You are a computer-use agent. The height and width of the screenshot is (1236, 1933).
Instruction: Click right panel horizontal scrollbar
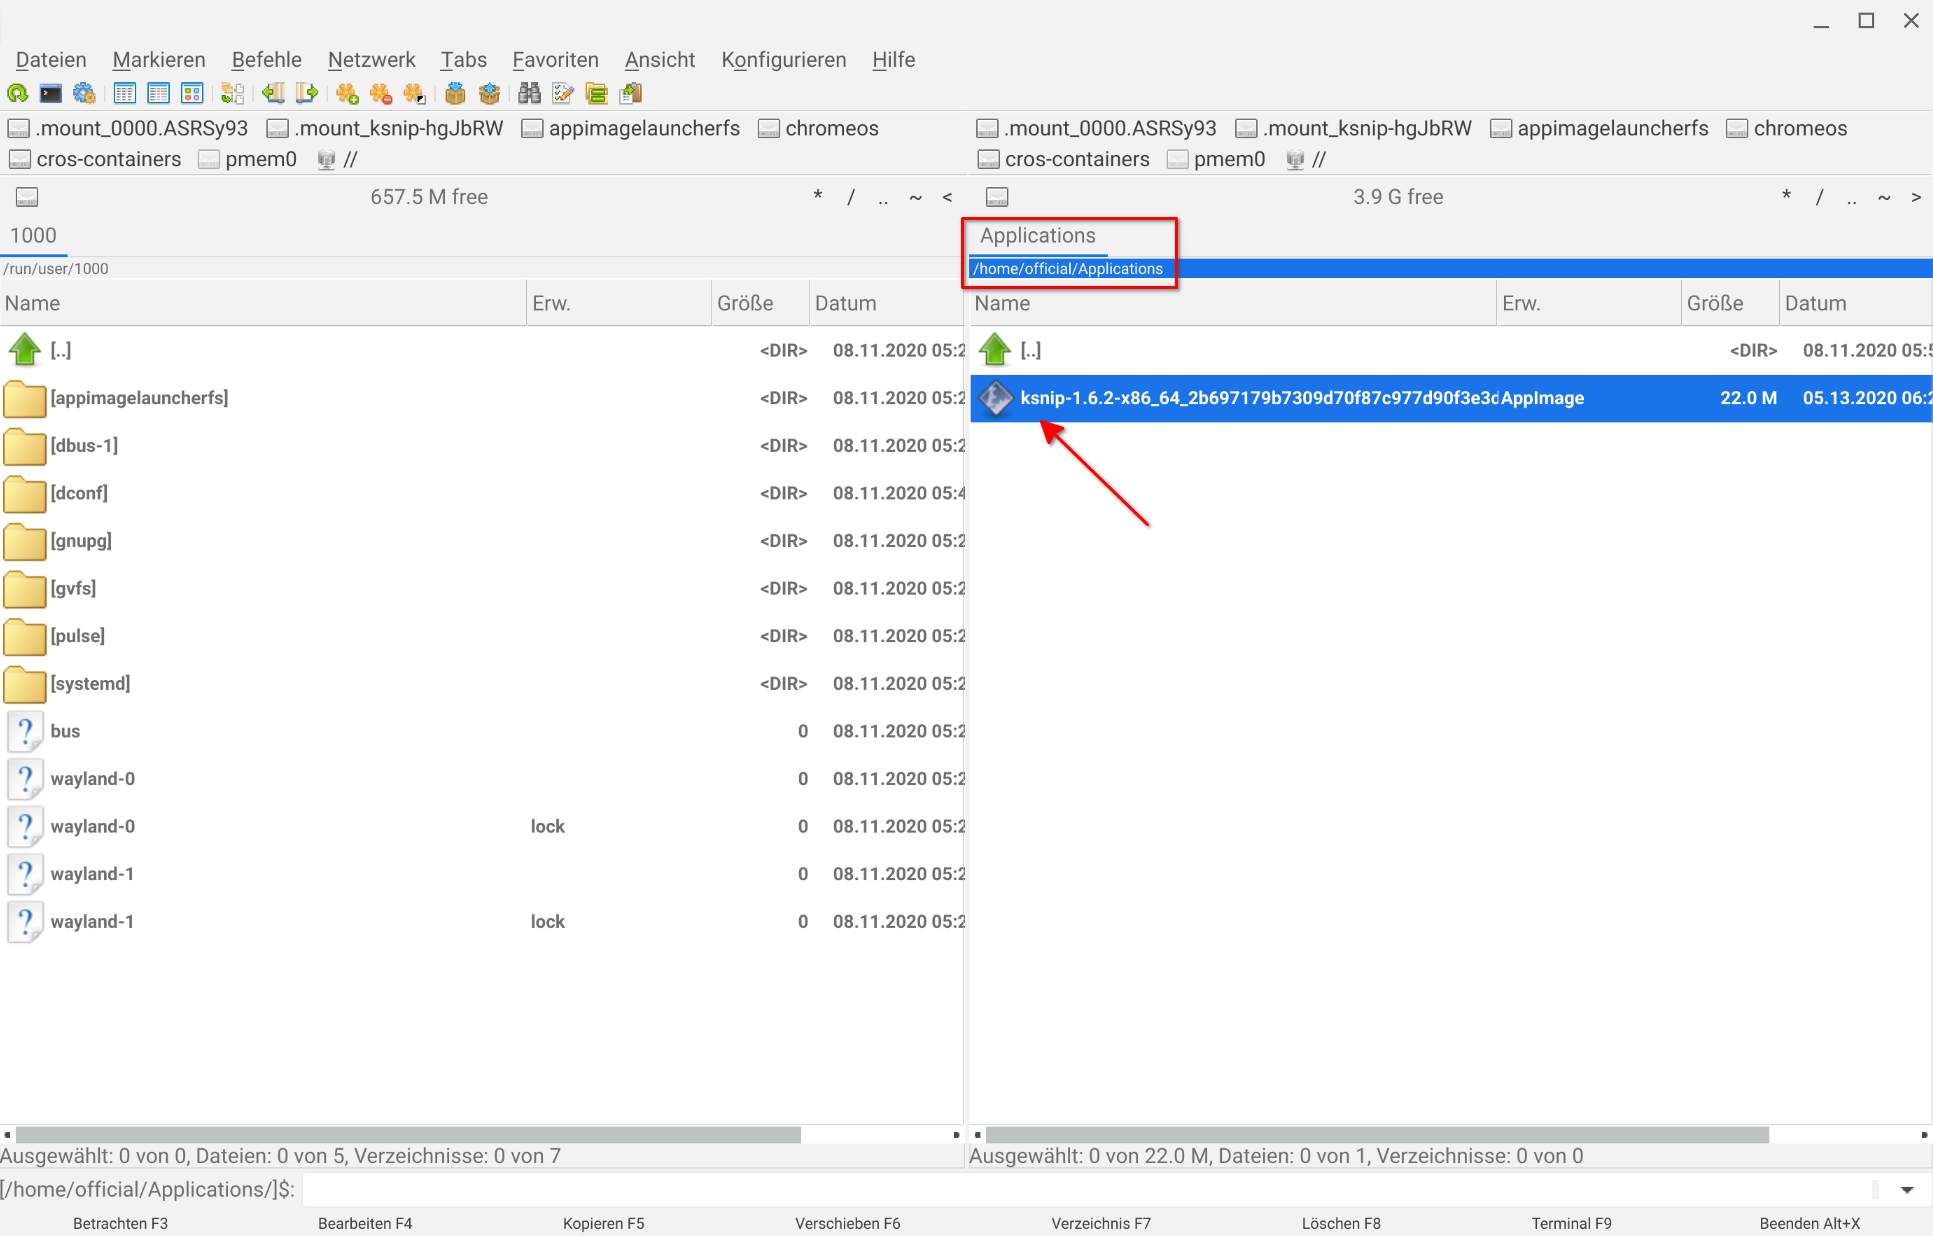tap(1377, 1135)
